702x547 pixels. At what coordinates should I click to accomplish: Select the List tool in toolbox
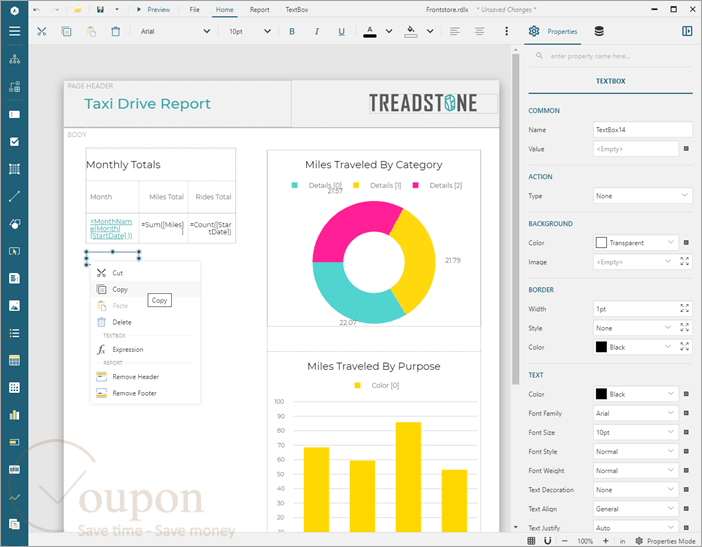(14, 333)
